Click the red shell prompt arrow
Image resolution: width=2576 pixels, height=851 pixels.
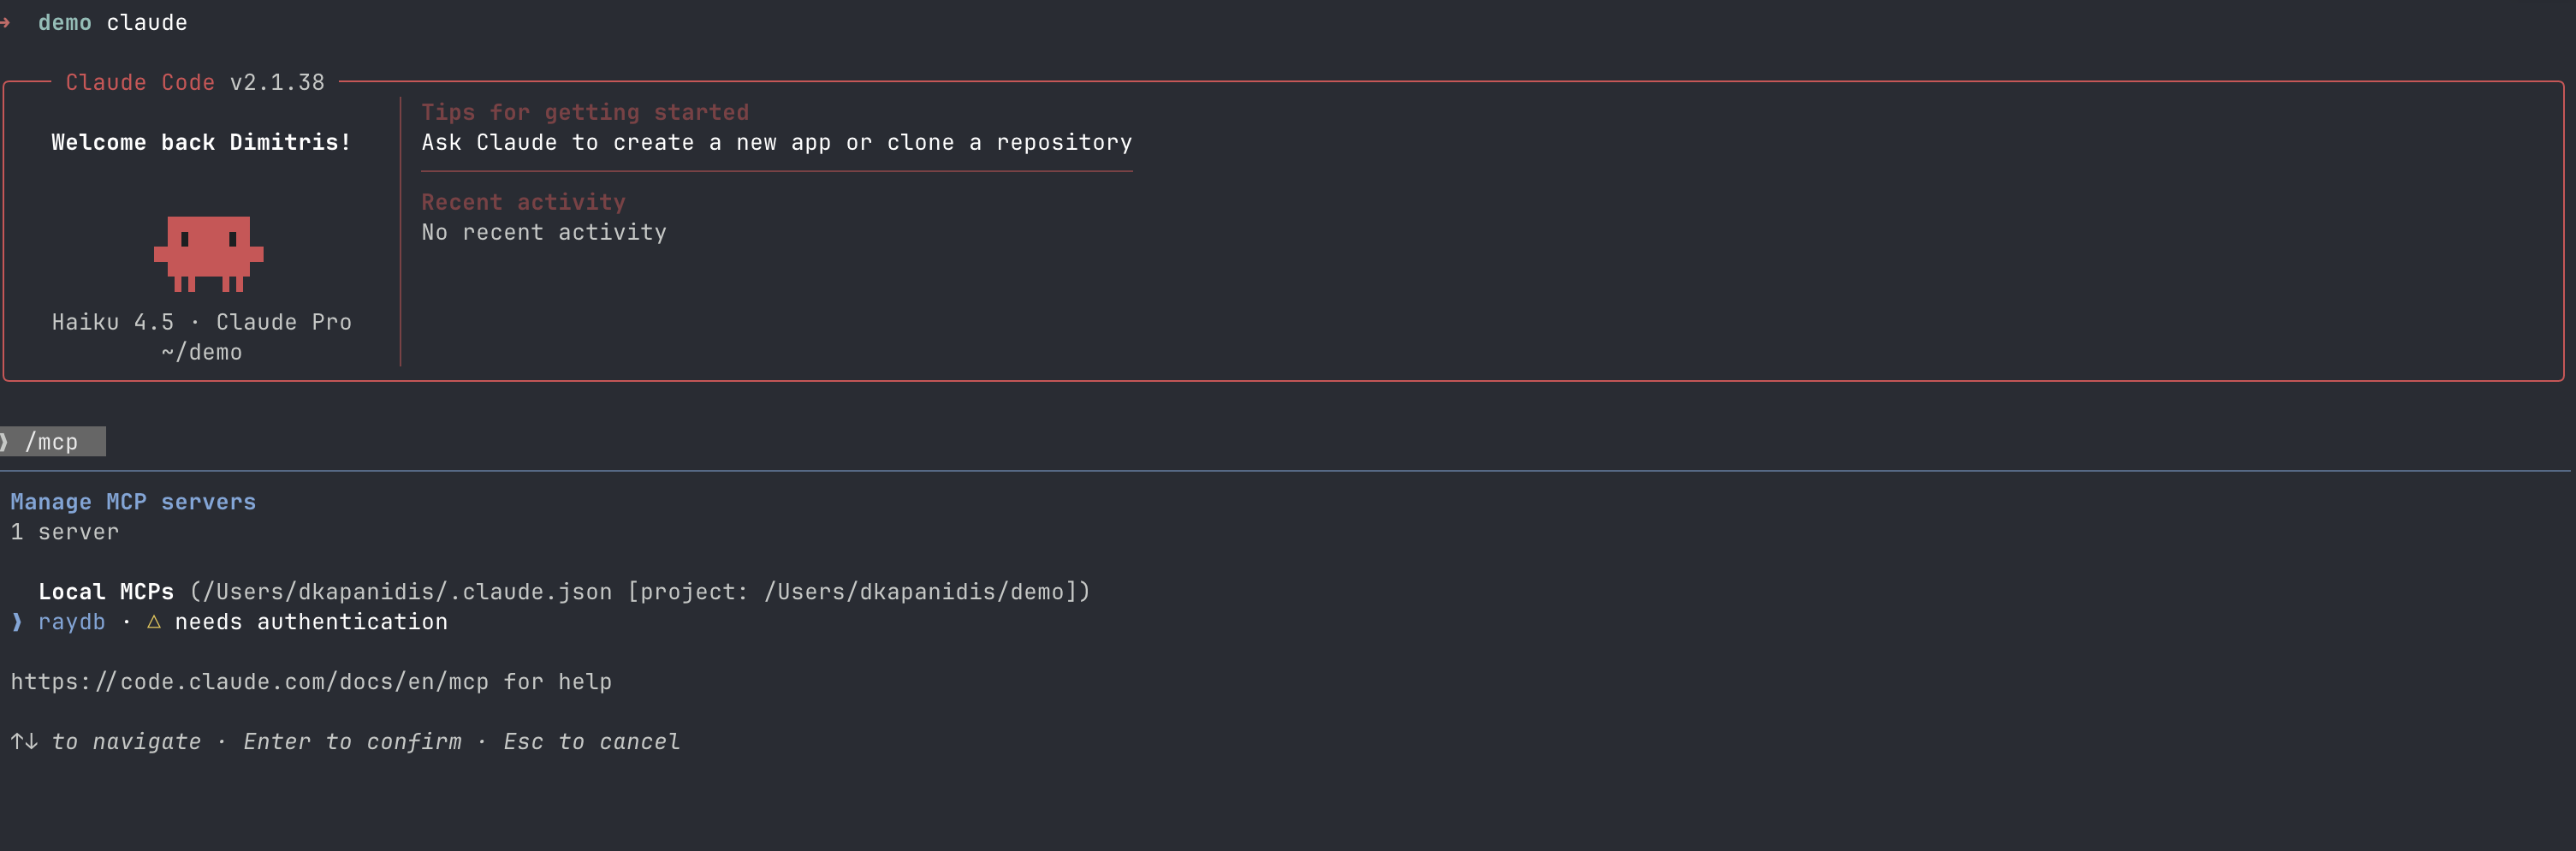6,22
